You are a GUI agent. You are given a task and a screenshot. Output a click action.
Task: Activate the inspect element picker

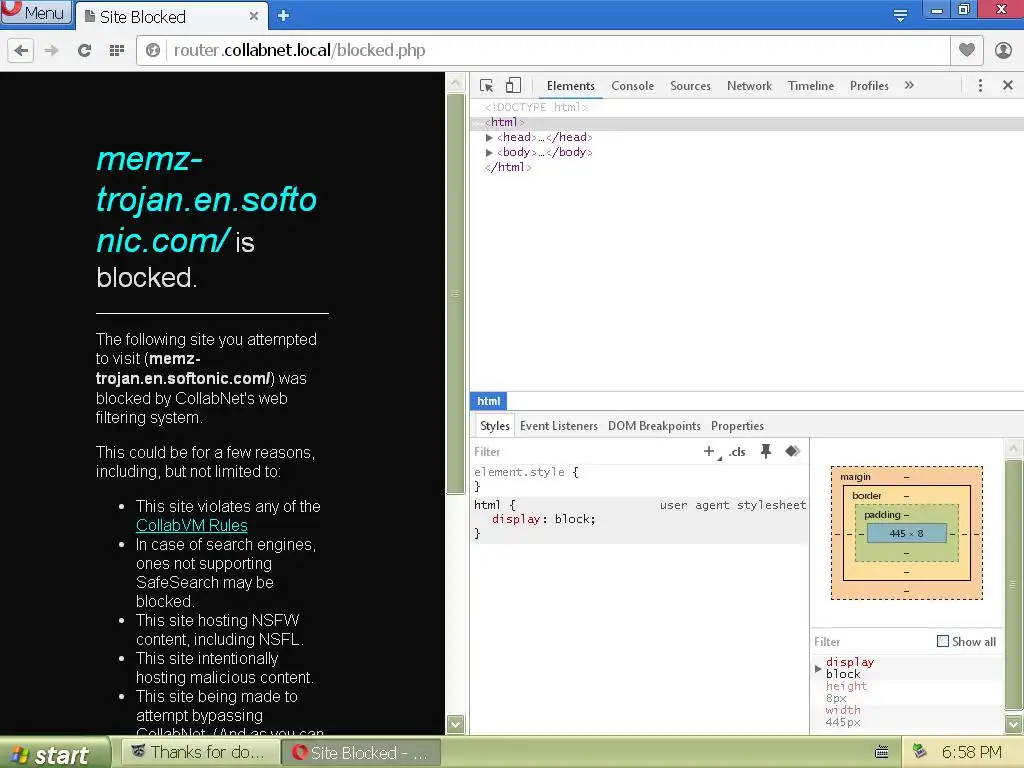click(x=487, y=86)
